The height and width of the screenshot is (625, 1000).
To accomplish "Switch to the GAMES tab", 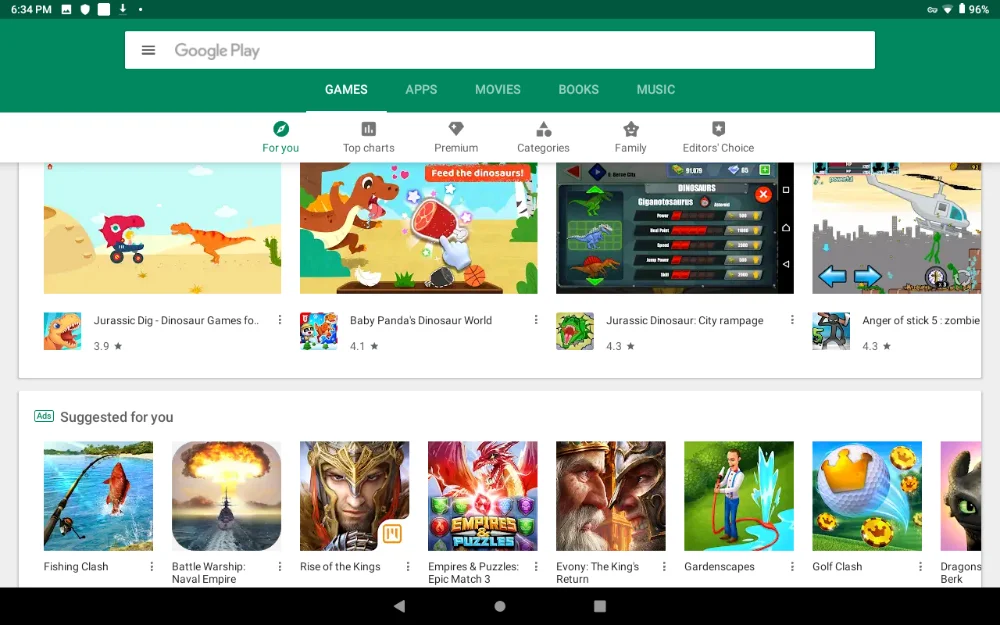I will [x=346, y=89].
